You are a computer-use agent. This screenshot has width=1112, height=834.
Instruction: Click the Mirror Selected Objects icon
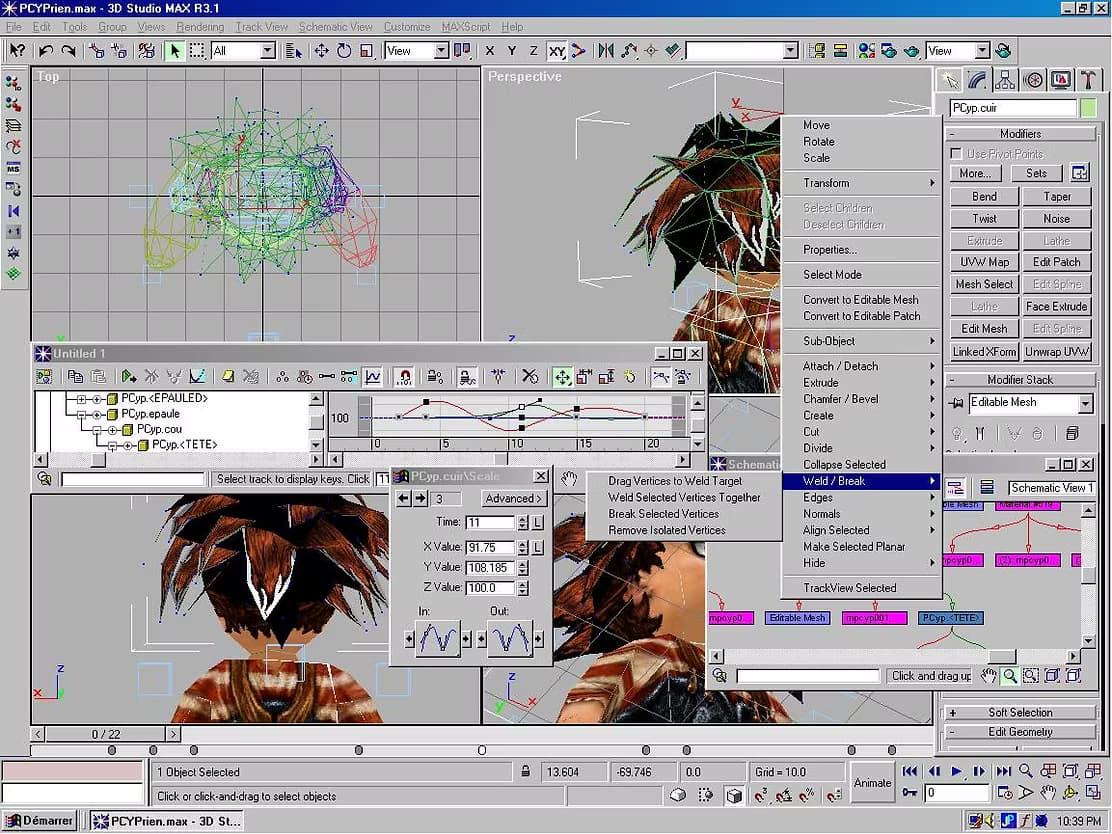606,51
